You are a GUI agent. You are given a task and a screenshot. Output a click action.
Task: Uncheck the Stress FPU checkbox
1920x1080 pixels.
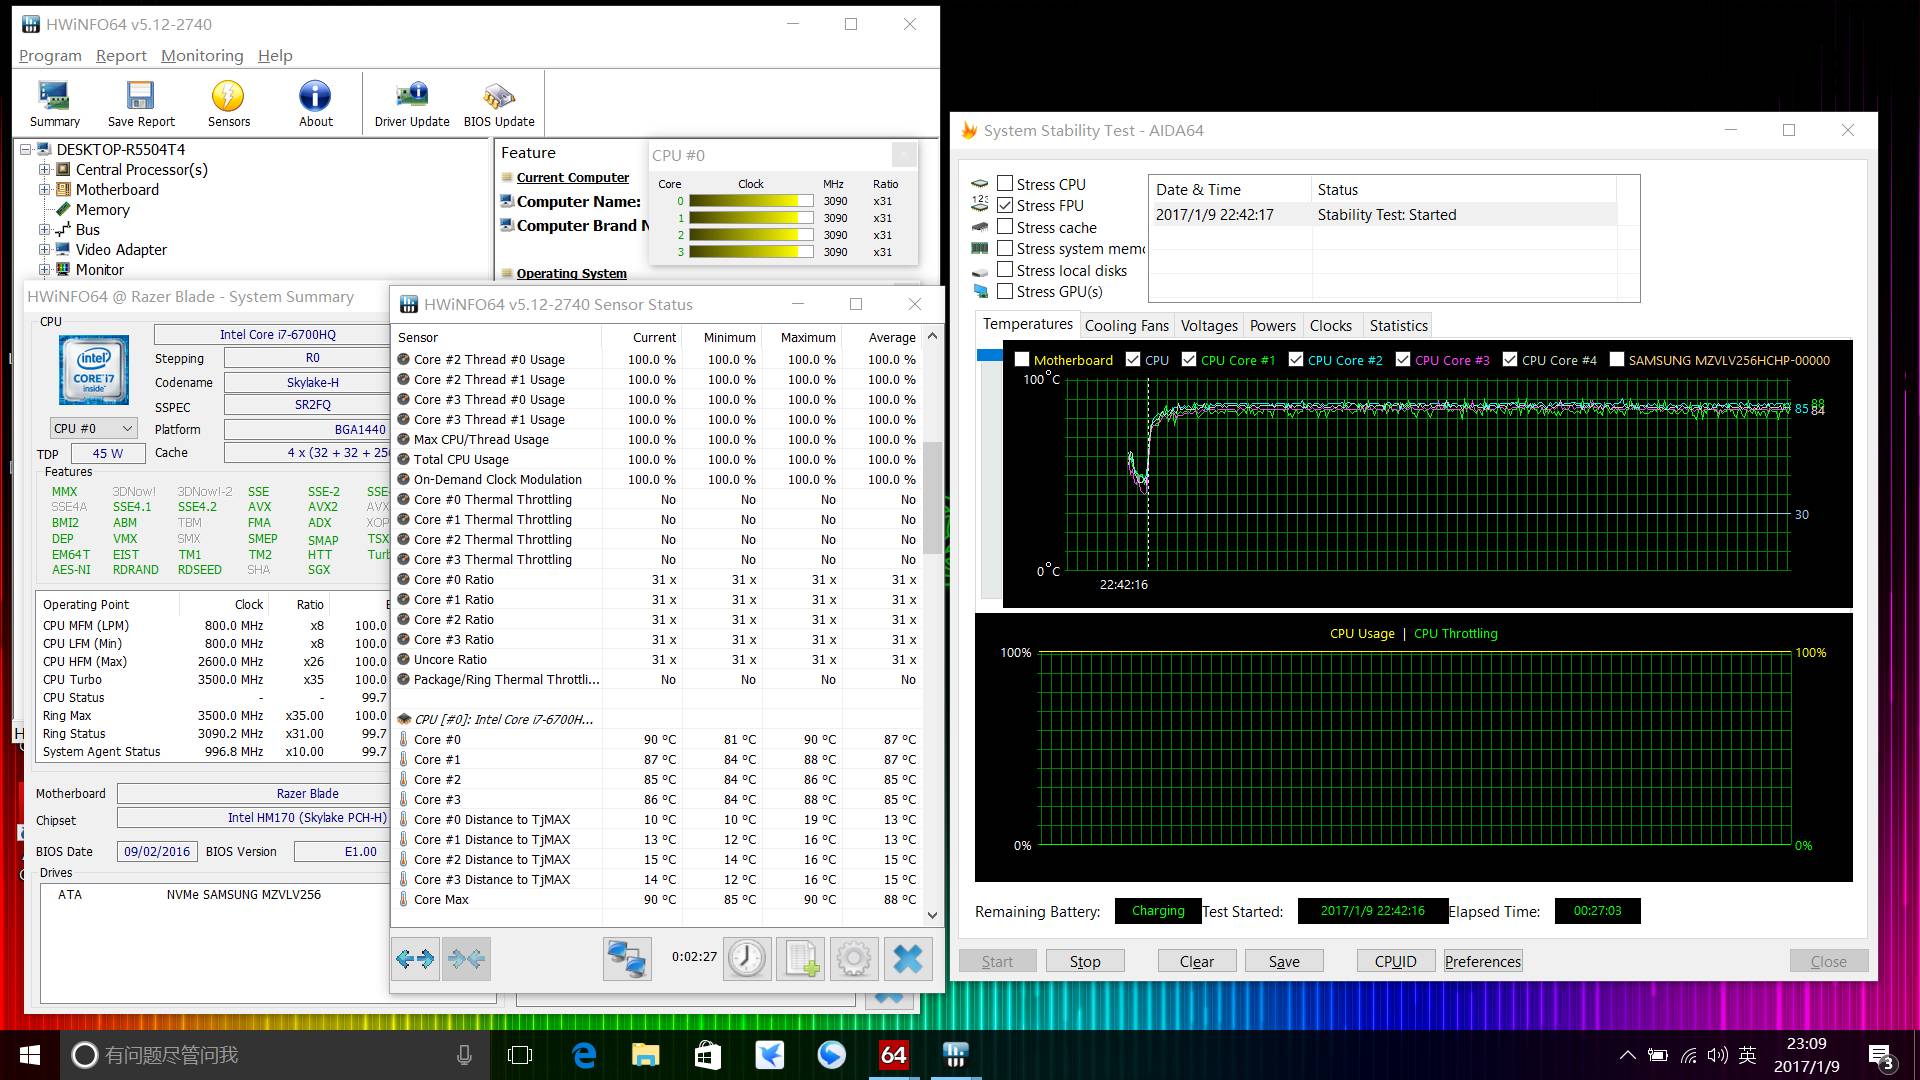(1005, 205)
